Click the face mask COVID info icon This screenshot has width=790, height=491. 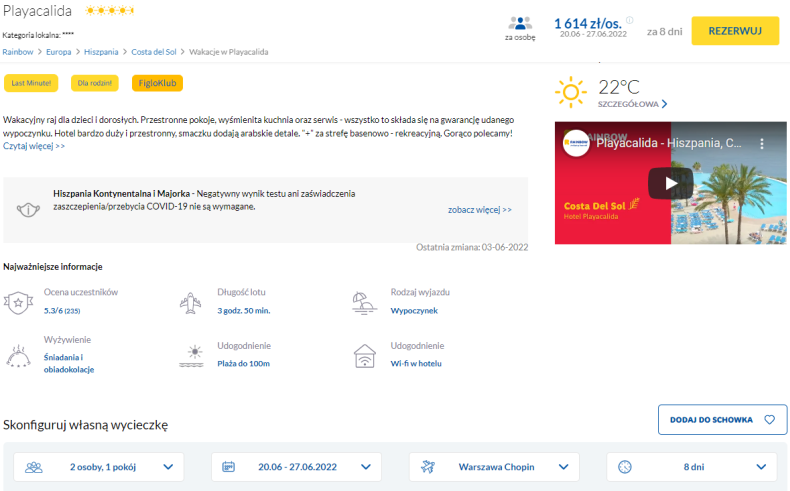click(x=28, y=209)
